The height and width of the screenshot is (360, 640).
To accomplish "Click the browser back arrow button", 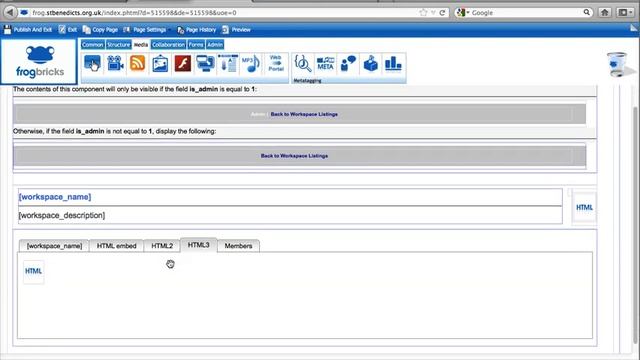I will (x=10, y=13).
